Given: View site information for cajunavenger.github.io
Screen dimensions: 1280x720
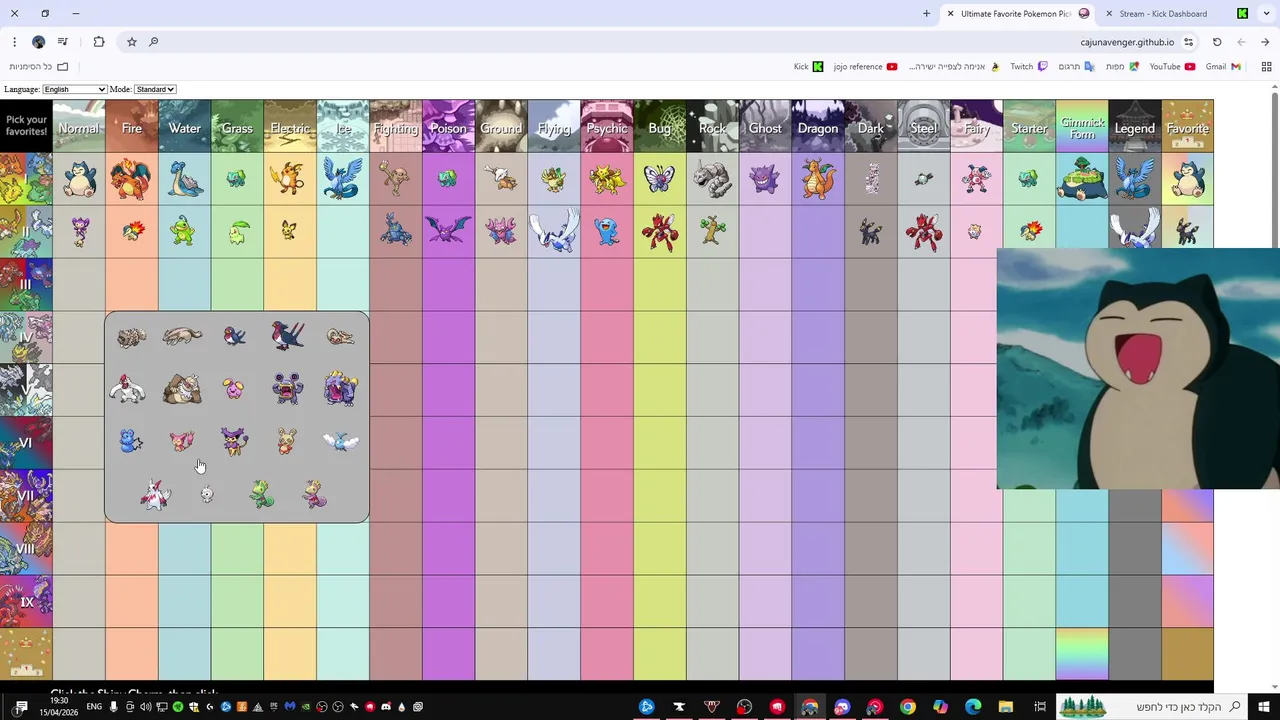Looking at the screenshot, I should click(1188, 42).
